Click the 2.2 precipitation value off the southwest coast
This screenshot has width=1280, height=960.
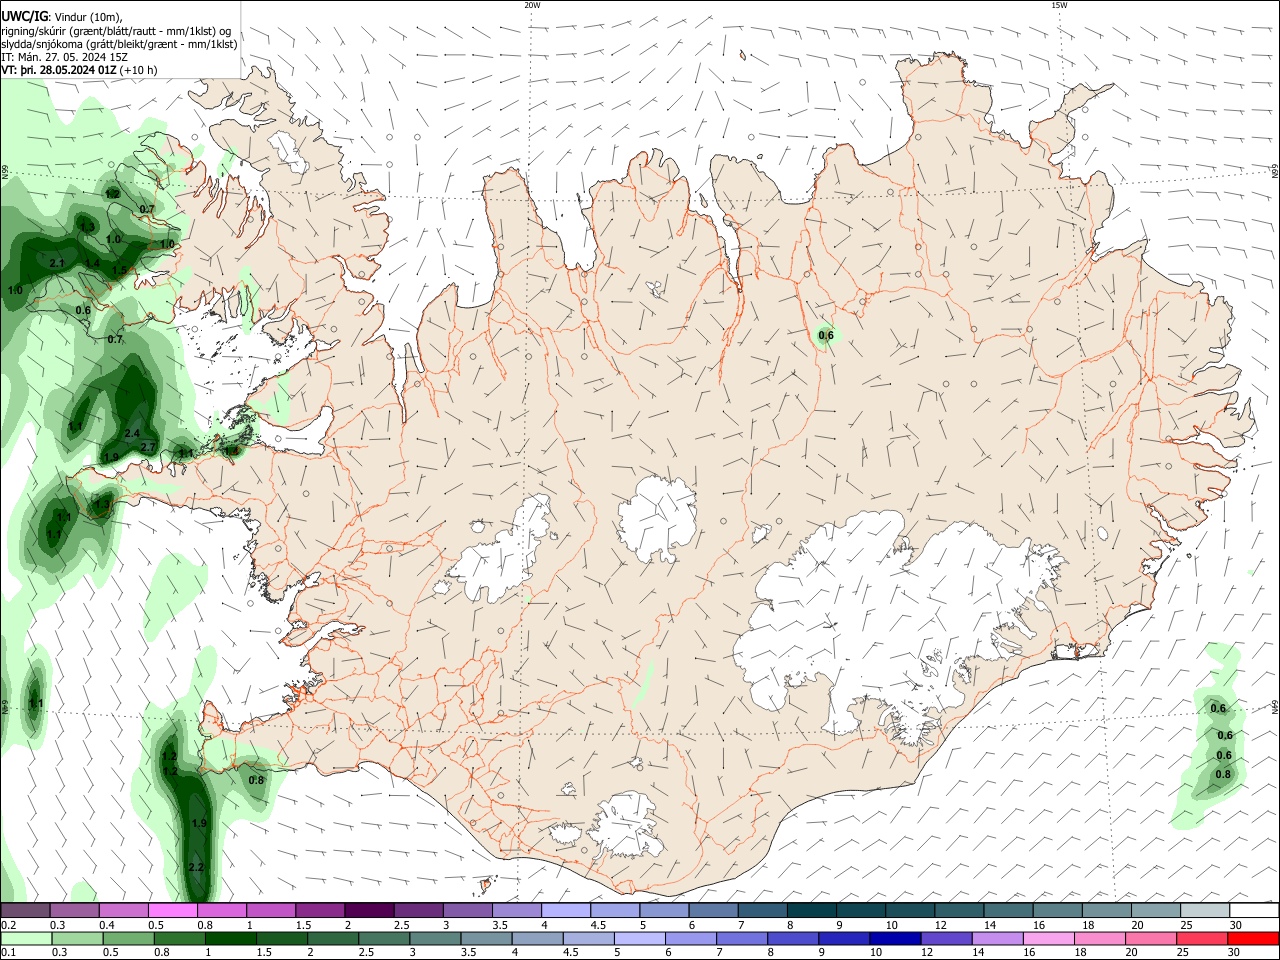(196, 867)
